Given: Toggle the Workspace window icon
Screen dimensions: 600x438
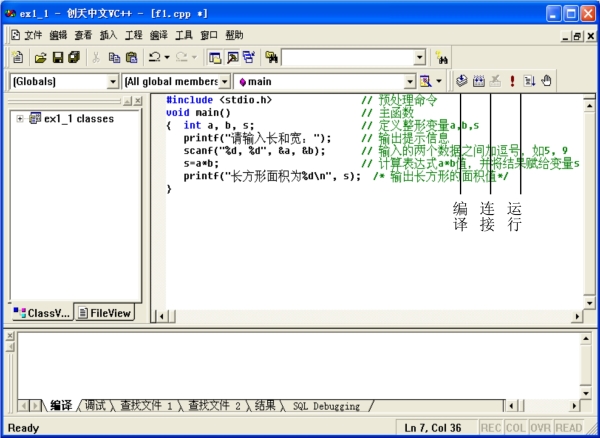Looking at the screenshot, I should pyautogui.click(x=215, y=58).
